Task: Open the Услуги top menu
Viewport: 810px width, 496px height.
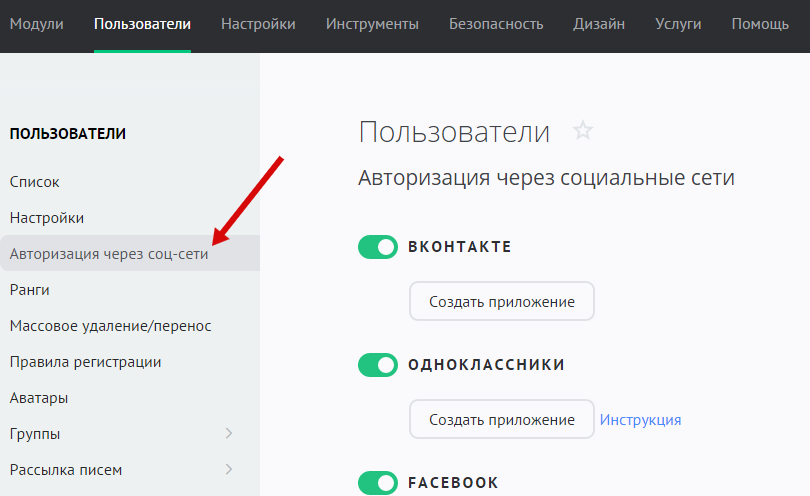Action: click(678, 24)
